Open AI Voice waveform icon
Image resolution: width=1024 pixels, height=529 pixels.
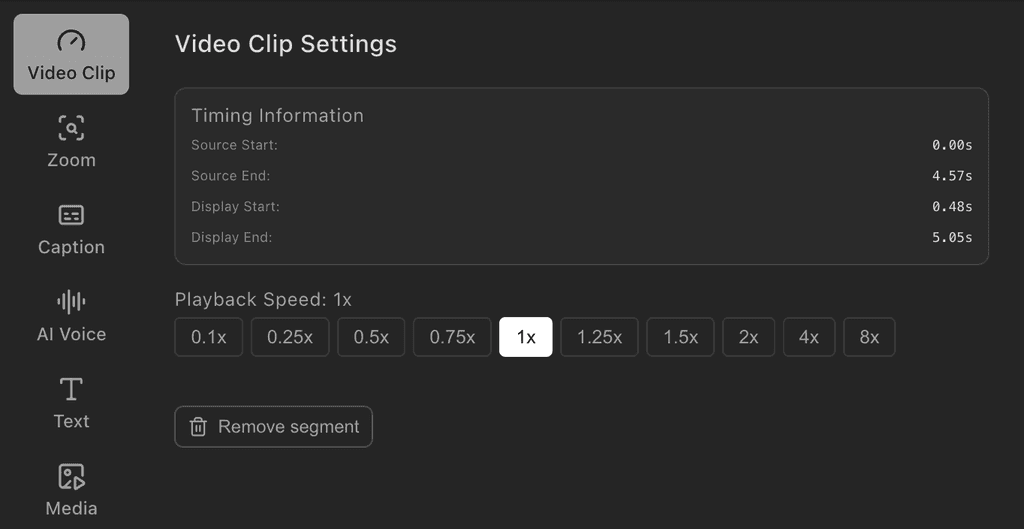71,302
